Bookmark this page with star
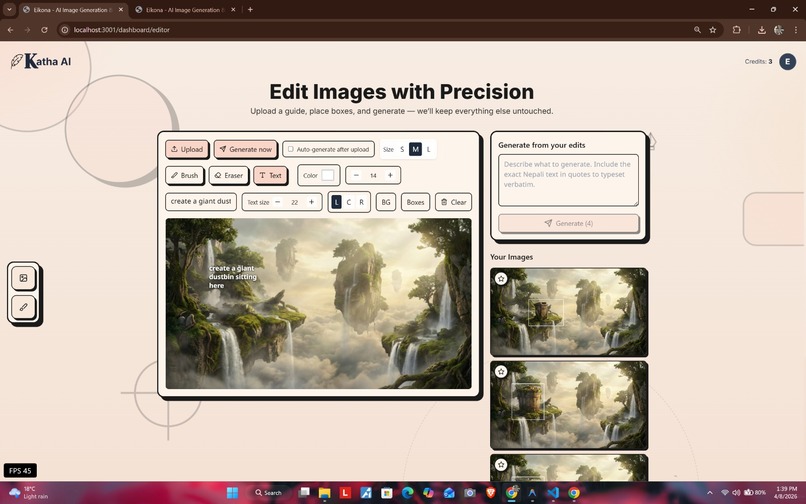 coord(712,30)
